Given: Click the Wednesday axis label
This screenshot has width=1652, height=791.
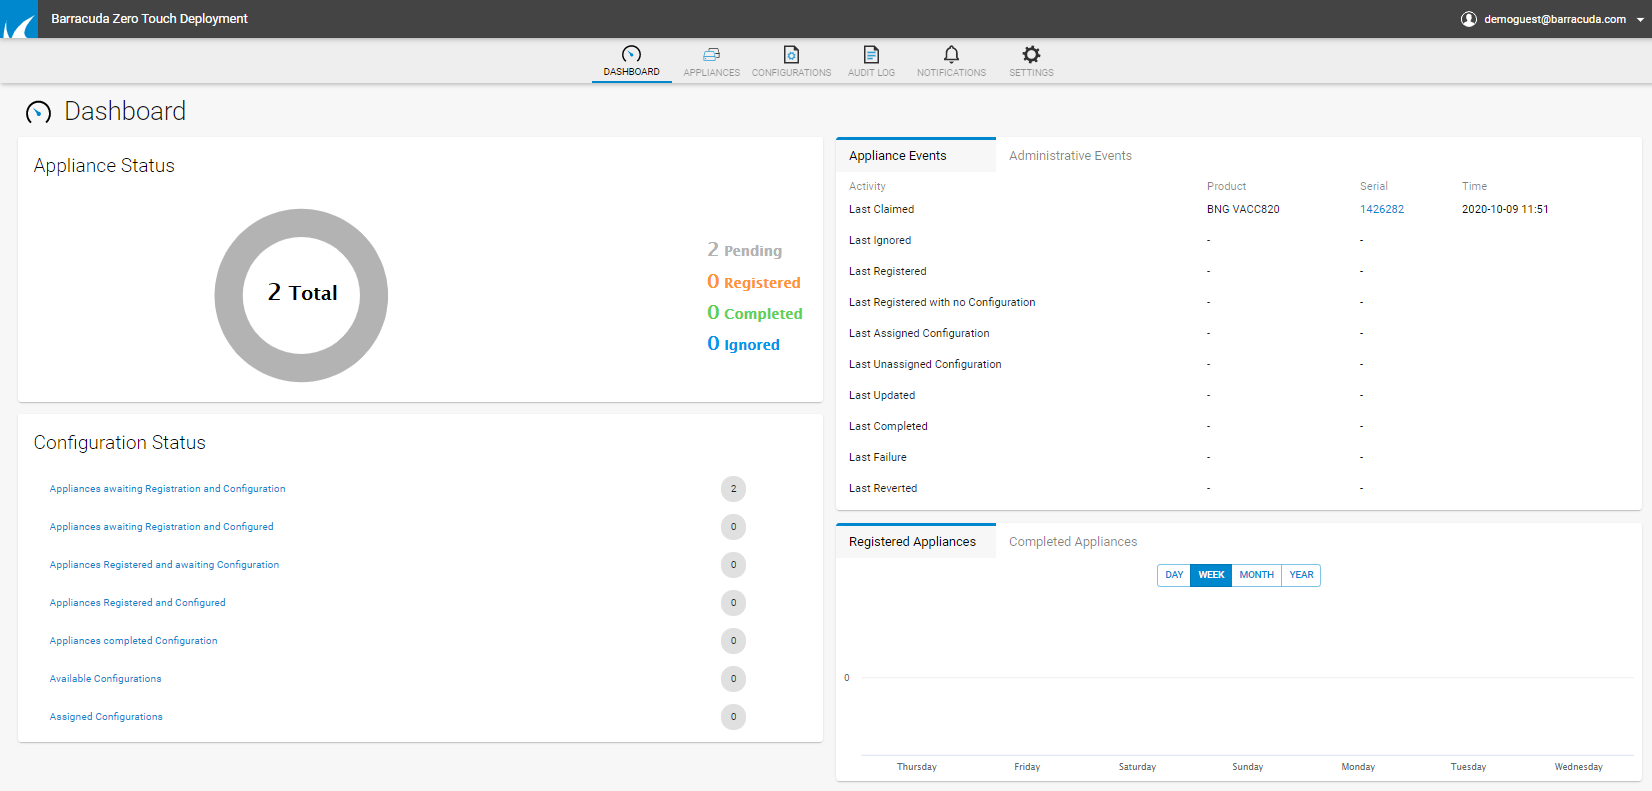Looking at the screenshot, I should [x=1578, y=767].
